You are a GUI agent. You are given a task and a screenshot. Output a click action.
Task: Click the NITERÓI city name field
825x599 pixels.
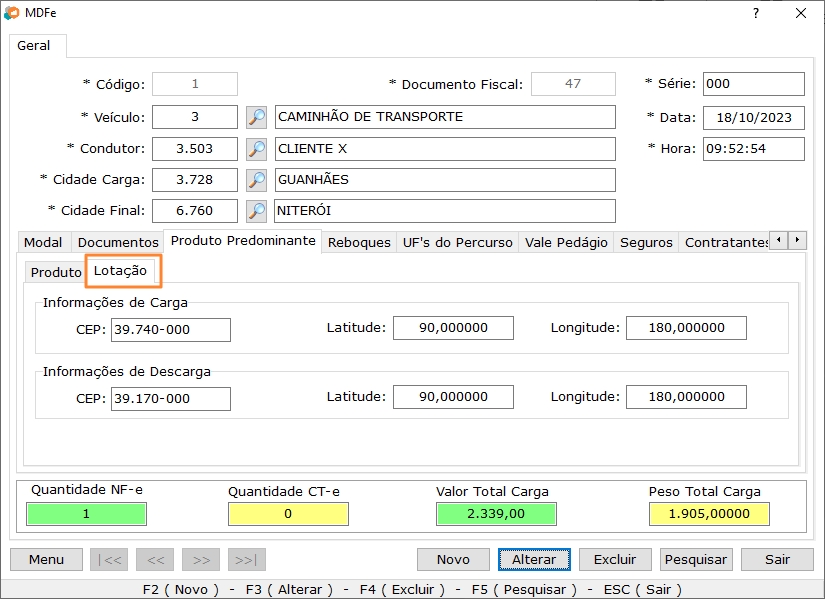coord(445,211)
